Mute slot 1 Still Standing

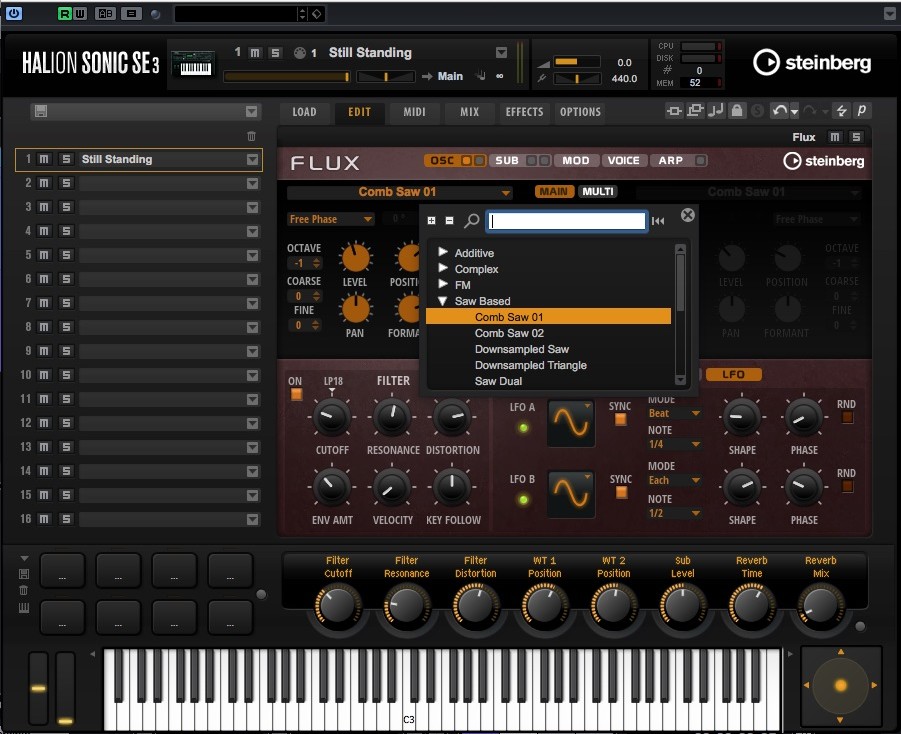[44, 159]
